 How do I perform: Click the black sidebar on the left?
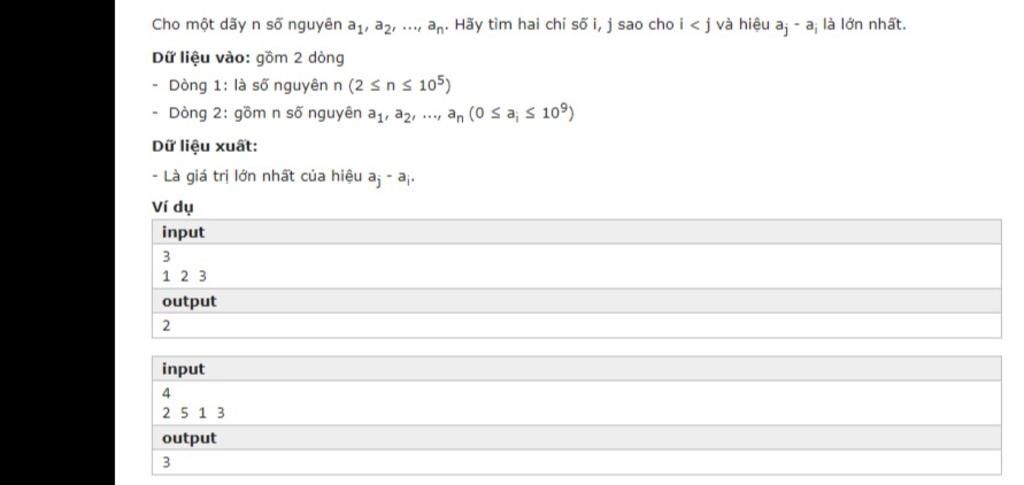pos(57,242)
